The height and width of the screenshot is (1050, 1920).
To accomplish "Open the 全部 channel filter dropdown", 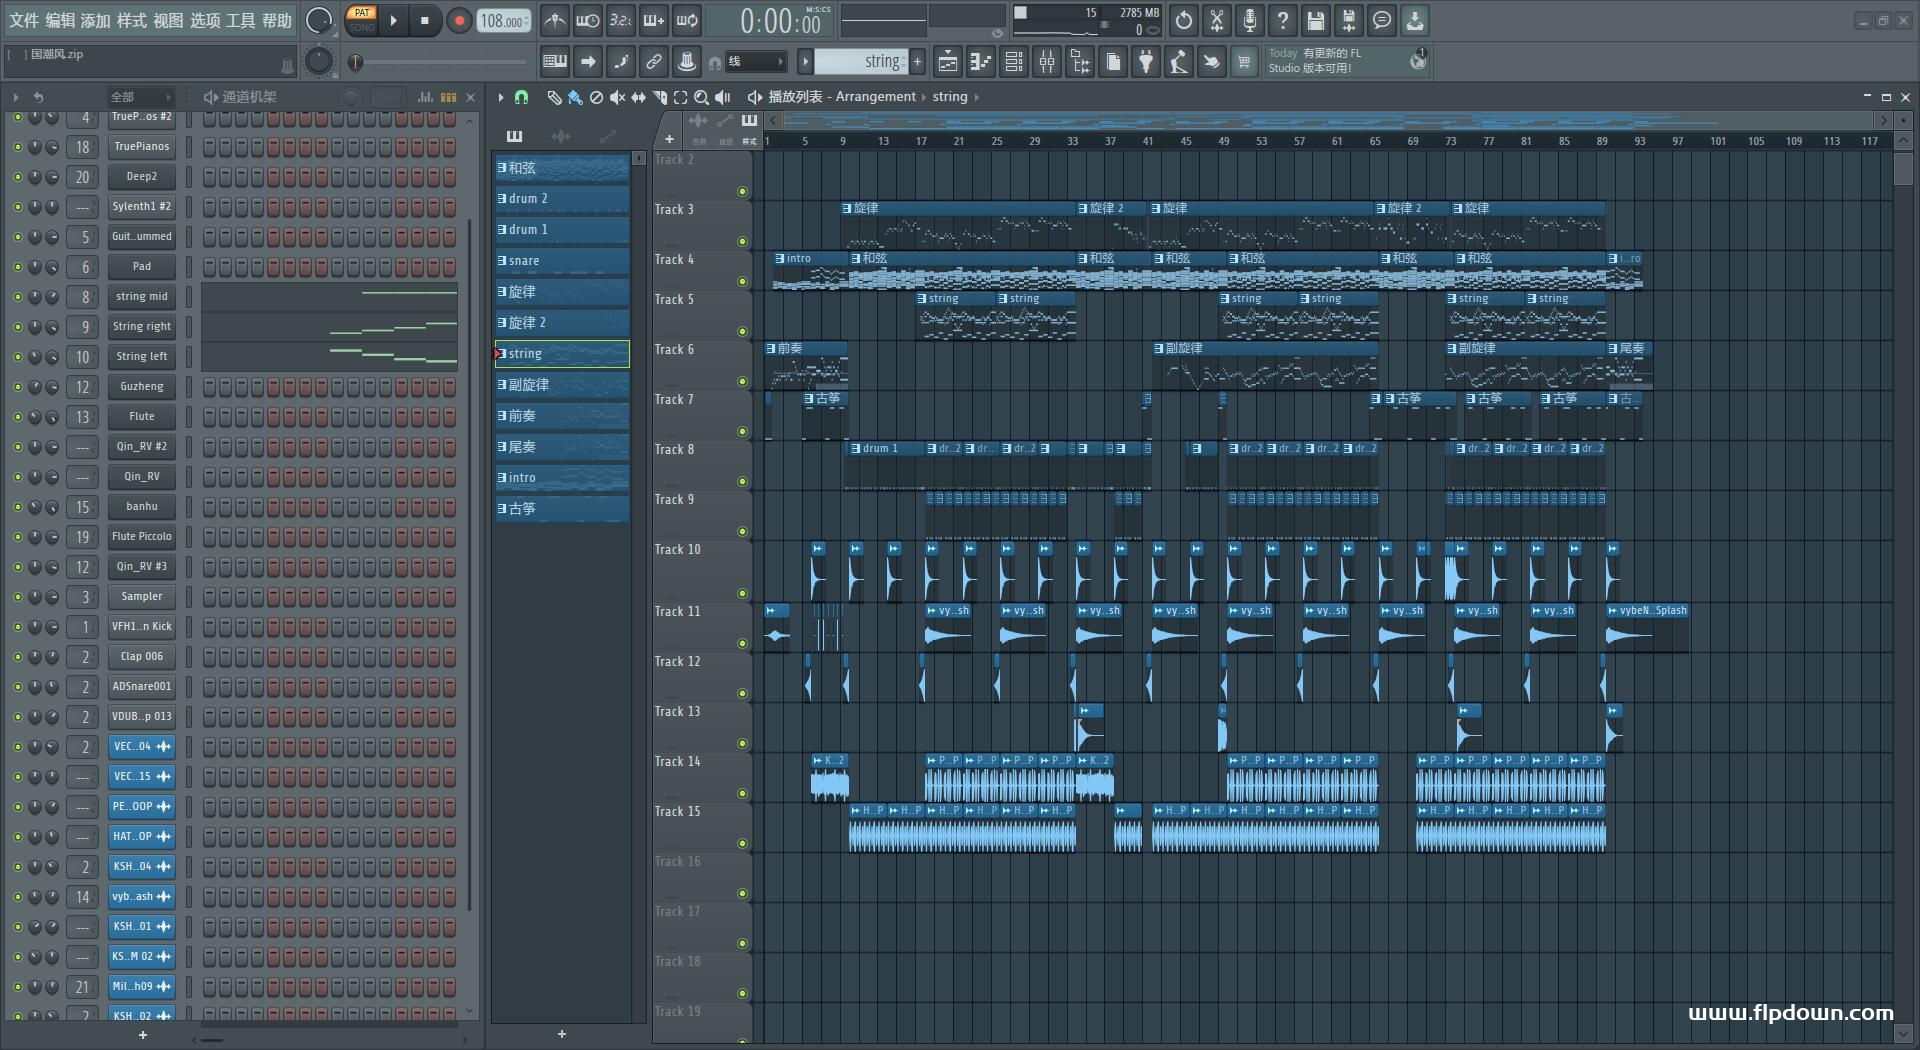I will click(141, 97).
